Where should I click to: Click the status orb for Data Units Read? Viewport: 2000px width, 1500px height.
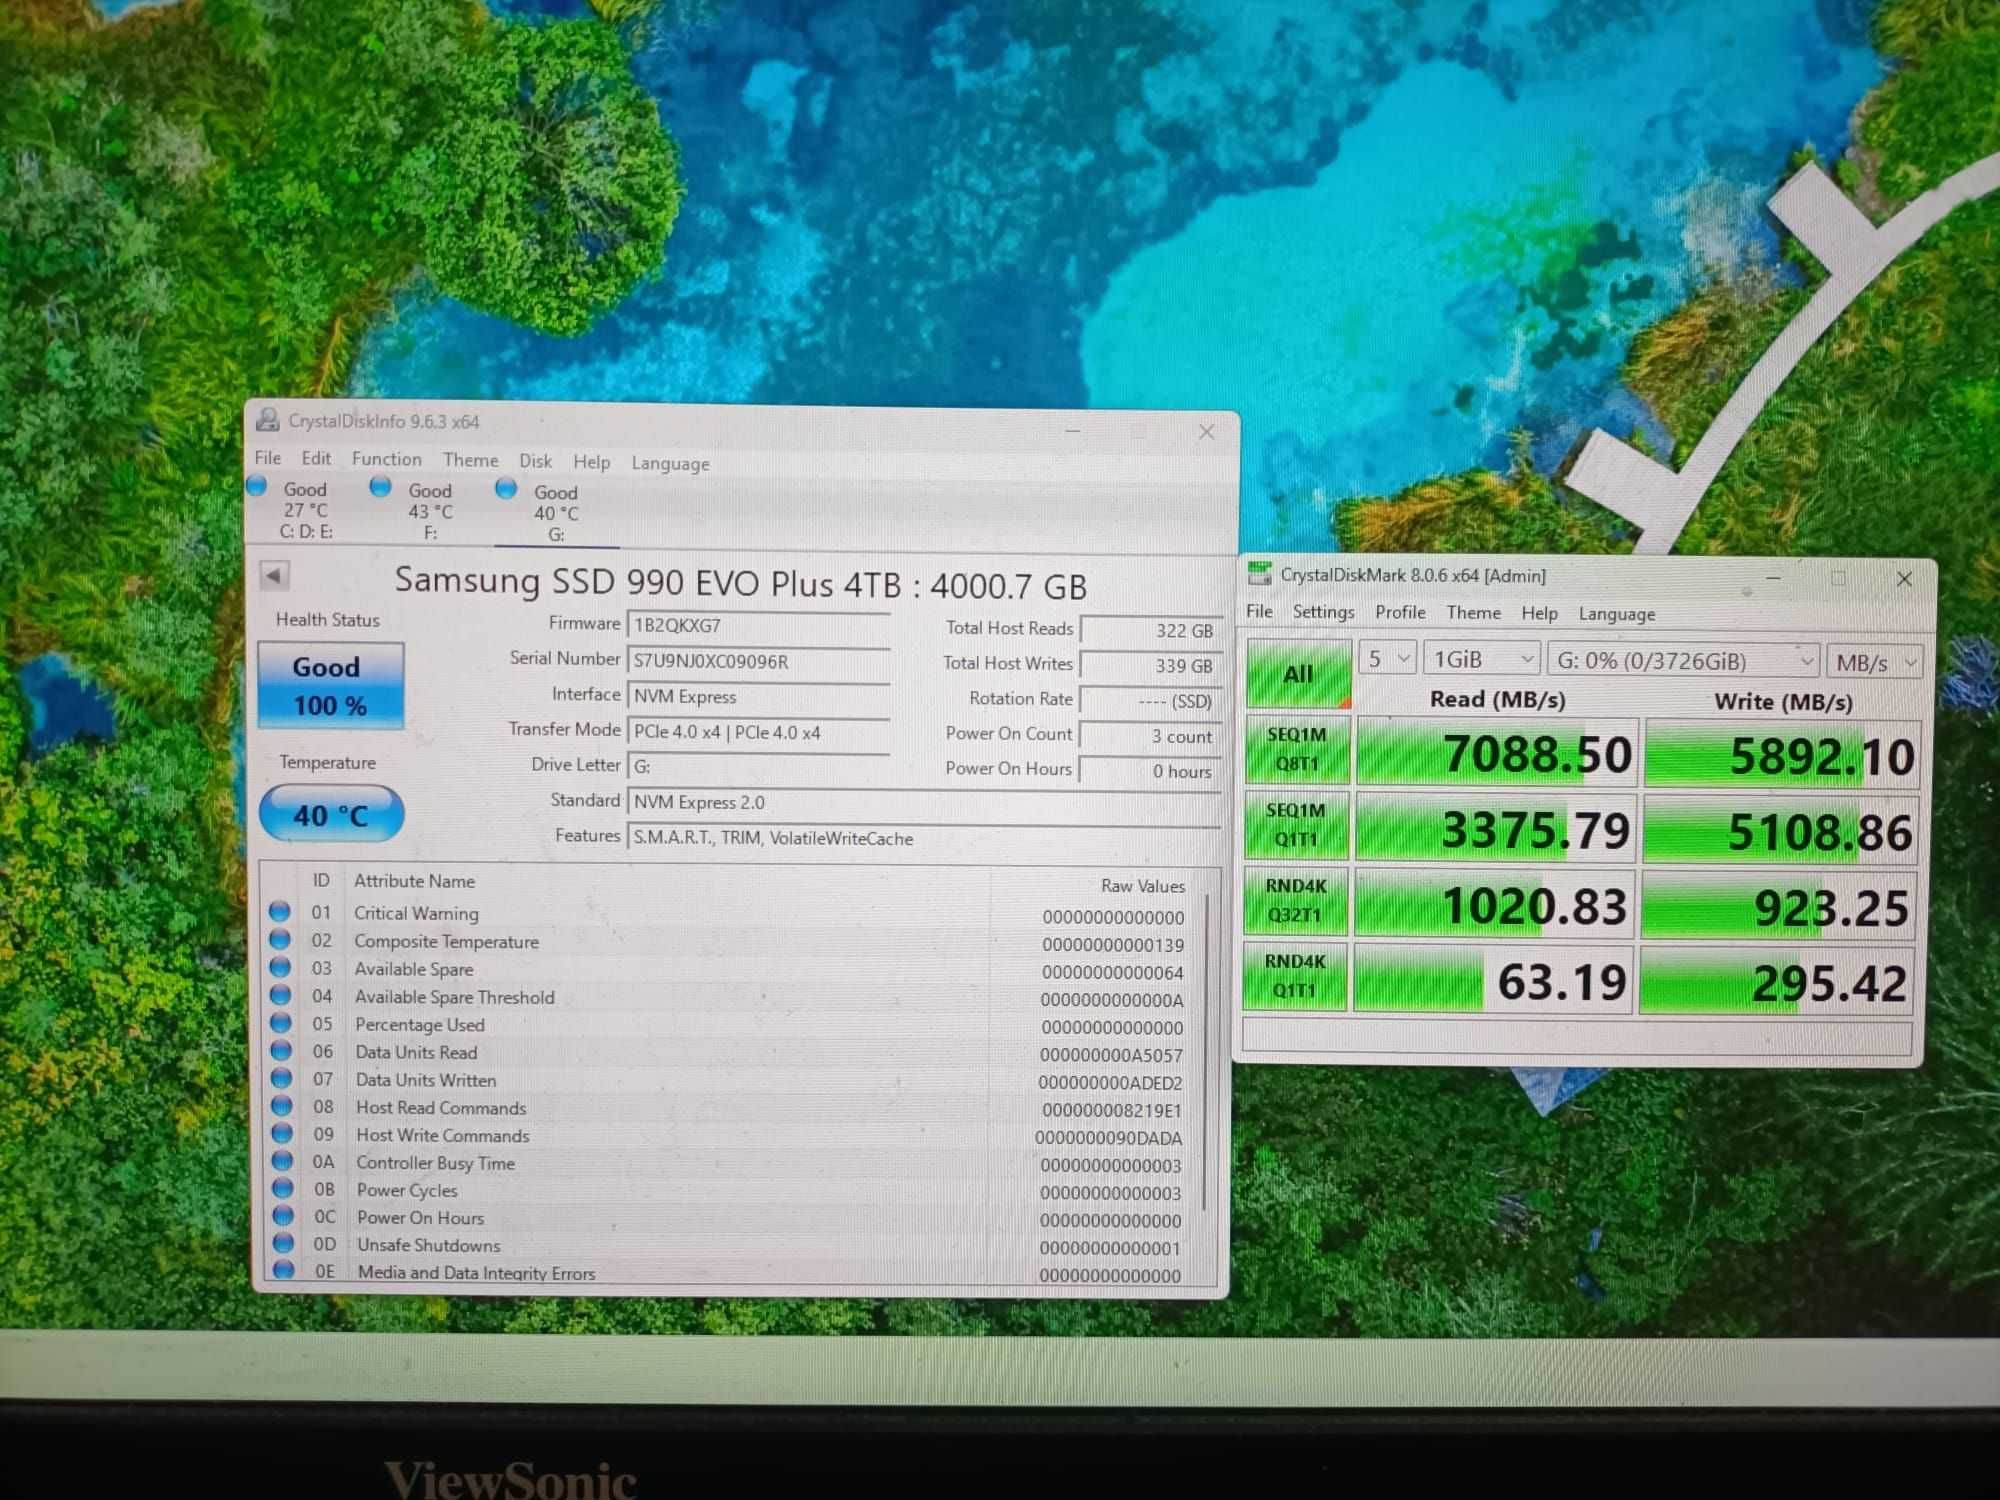281,1051
